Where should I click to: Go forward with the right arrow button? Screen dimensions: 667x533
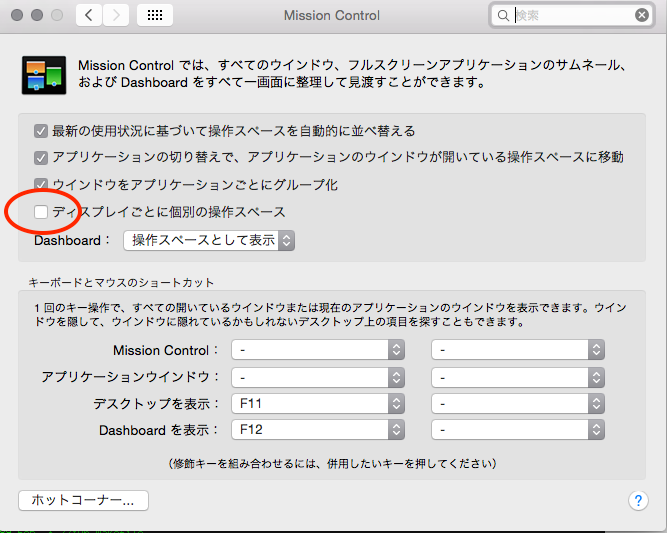click(x=116, y=15)
